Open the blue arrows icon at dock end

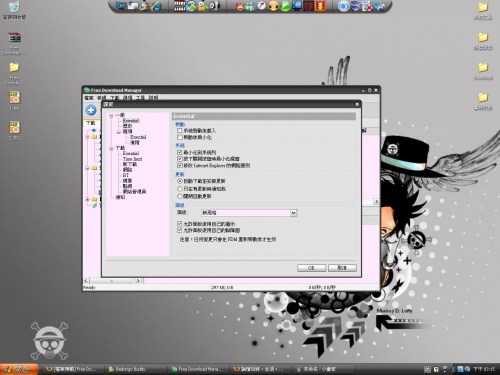click(379, 6)
